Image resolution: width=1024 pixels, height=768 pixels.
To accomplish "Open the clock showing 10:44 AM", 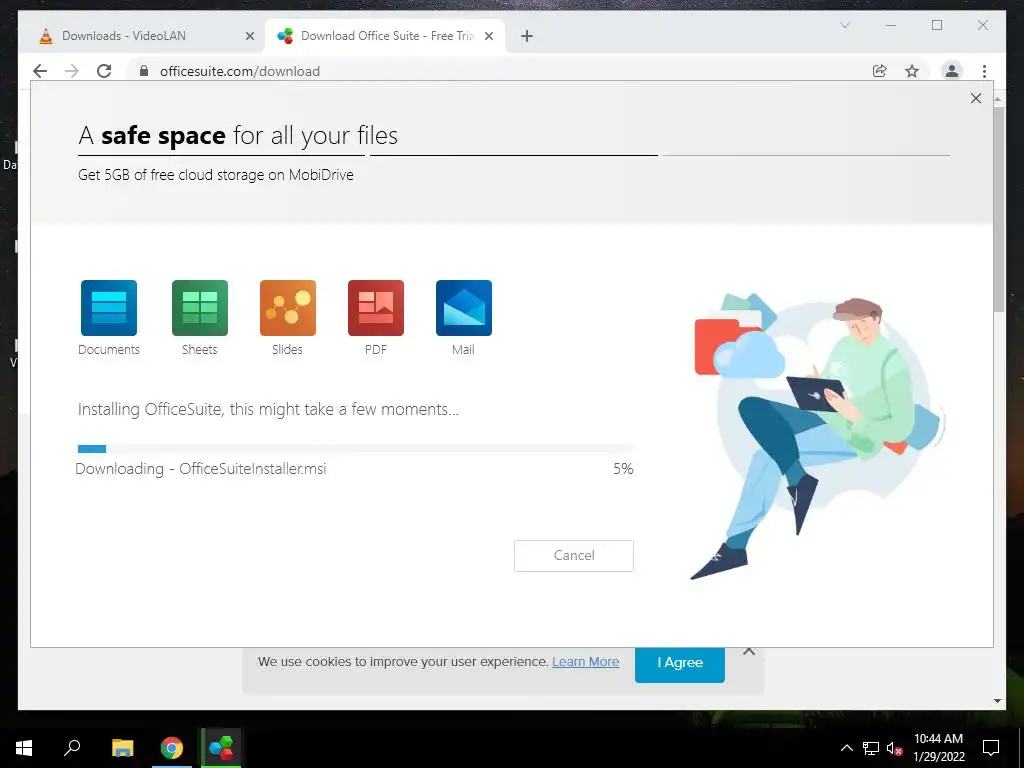I will (x=938, y=748).
